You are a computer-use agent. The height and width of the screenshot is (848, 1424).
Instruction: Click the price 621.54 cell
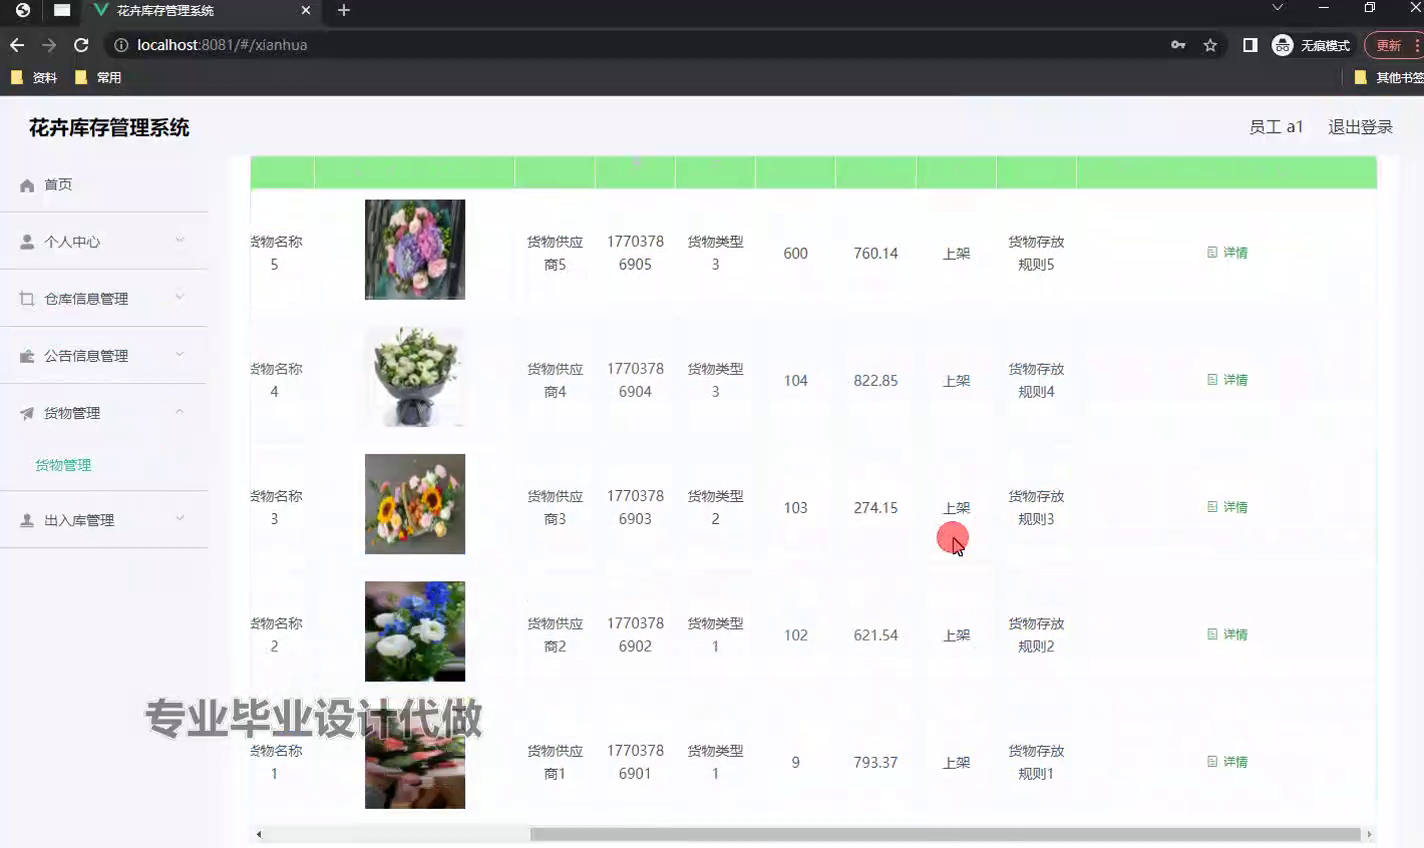[x=875, y=635]
